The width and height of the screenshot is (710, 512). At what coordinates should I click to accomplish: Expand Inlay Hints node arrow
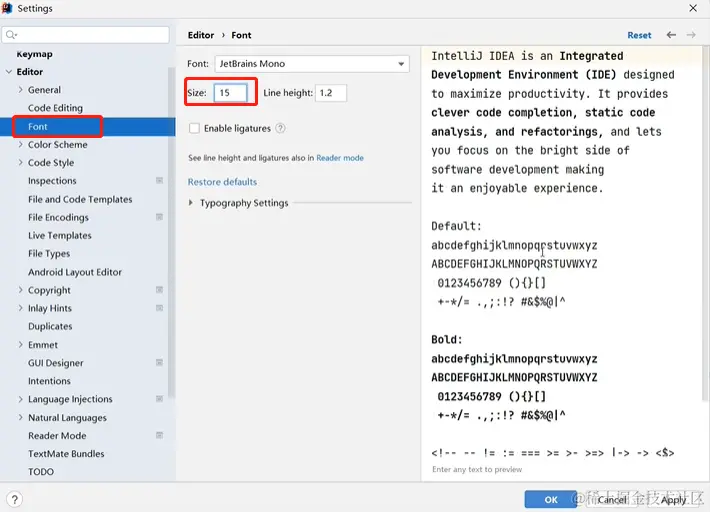pyautogui.click(x=20, y=308)
